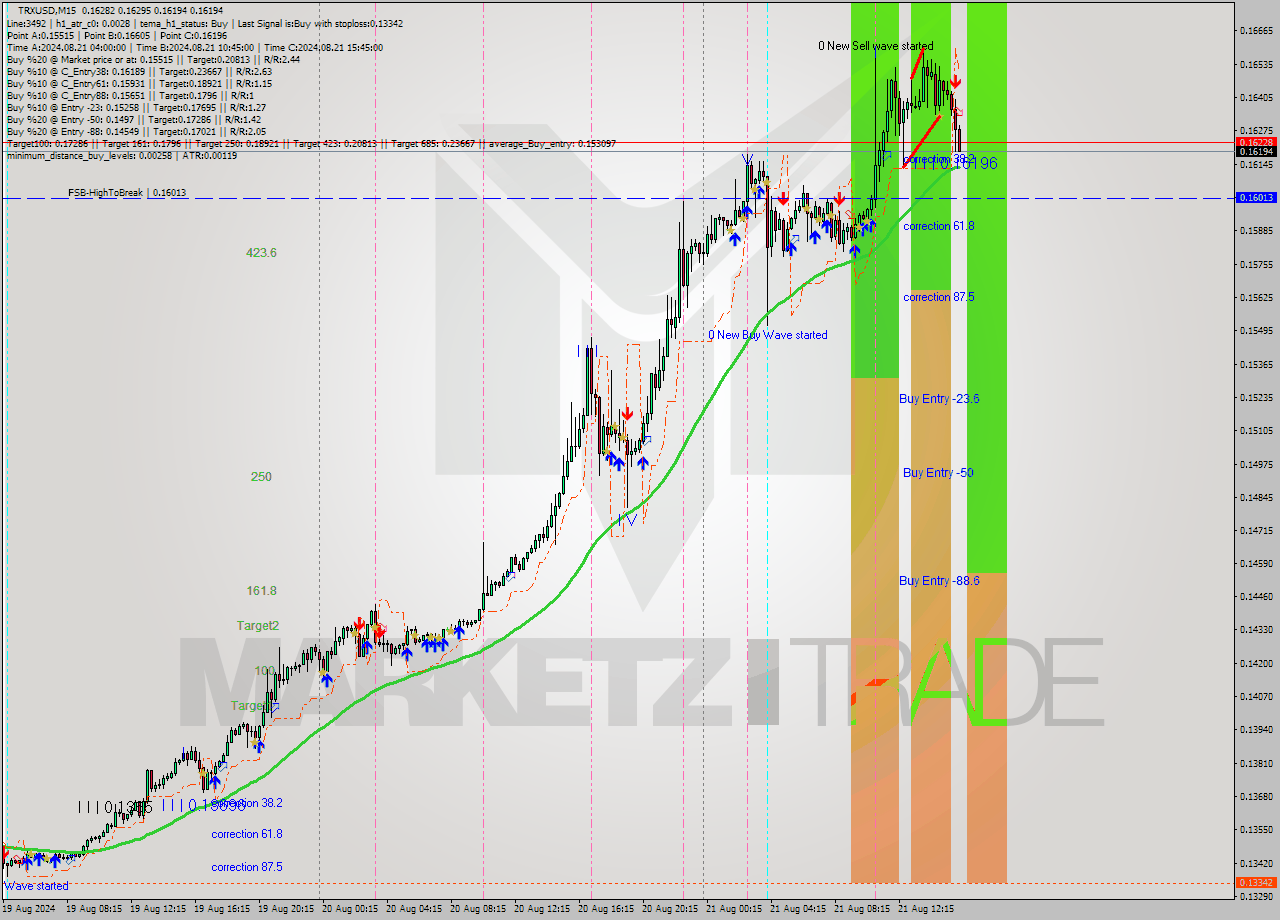This screenshot has height=920, width=1280.
Task: Click the '20 Aug 12:15' time label
Action: tap(542, 909)
